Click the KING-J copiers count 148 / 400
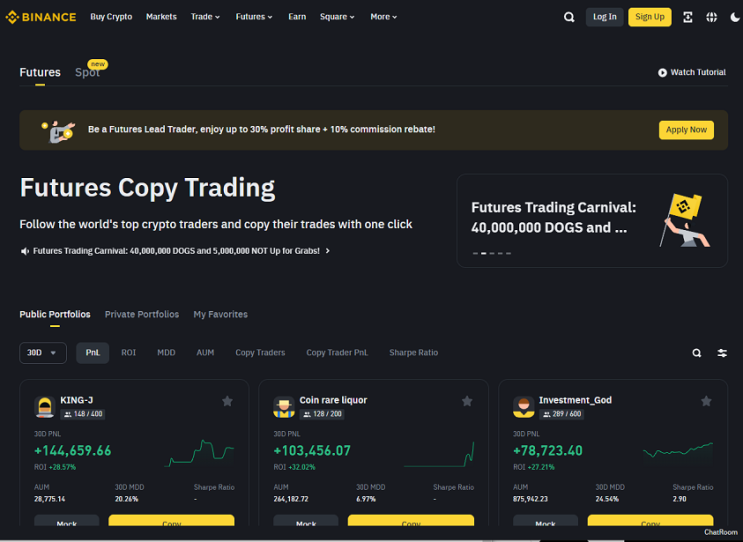 83,414
